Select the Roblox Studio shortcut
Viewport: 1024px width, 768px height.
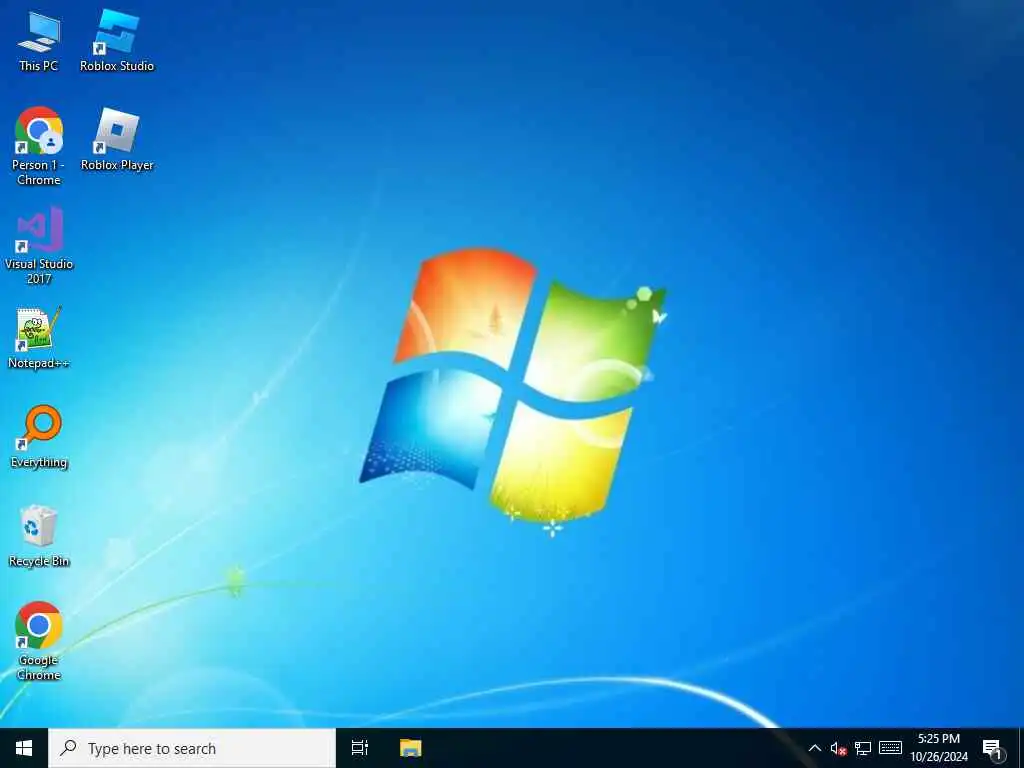coord(117,41)
